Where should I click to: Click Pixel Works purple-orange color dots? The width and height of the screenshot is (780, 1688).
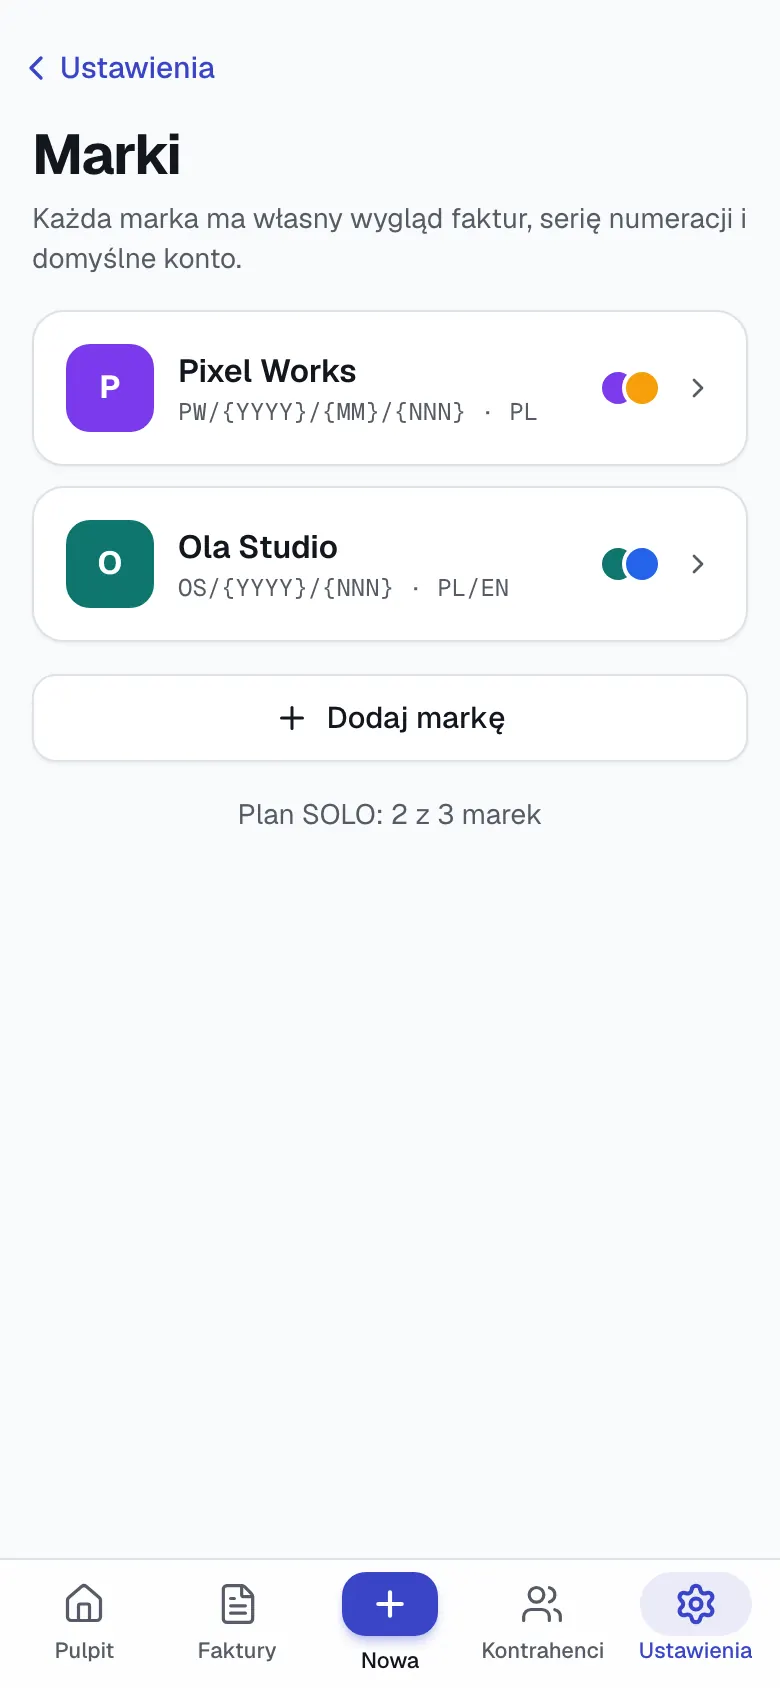(630, 388)
